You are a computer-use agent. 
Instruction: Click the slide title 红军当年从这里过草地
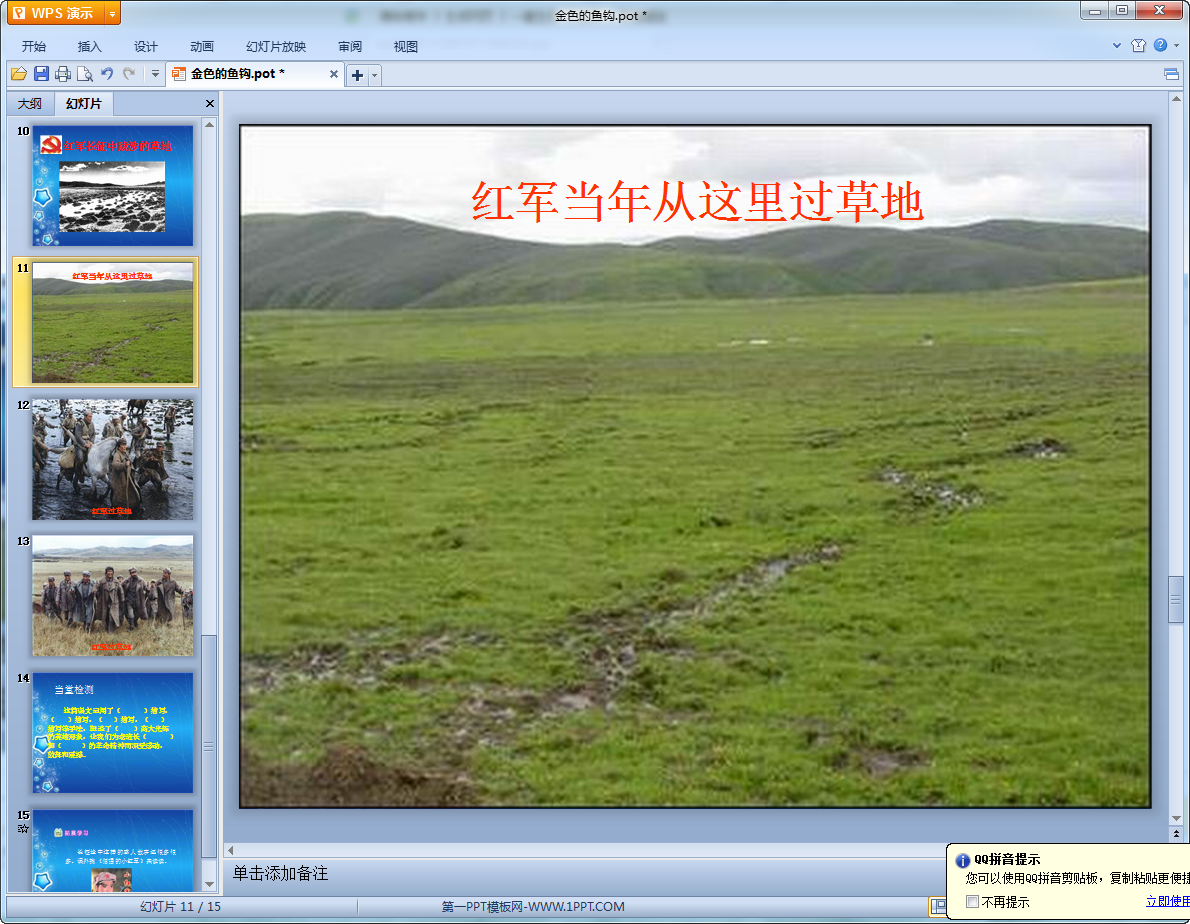click(697, 202)
